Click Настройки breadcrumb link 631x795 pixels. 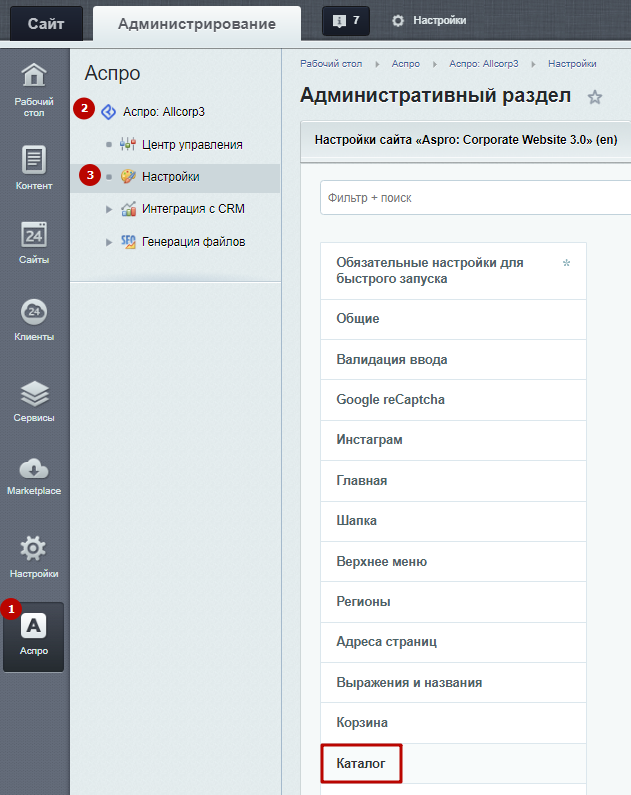click(x=572, y=64)
